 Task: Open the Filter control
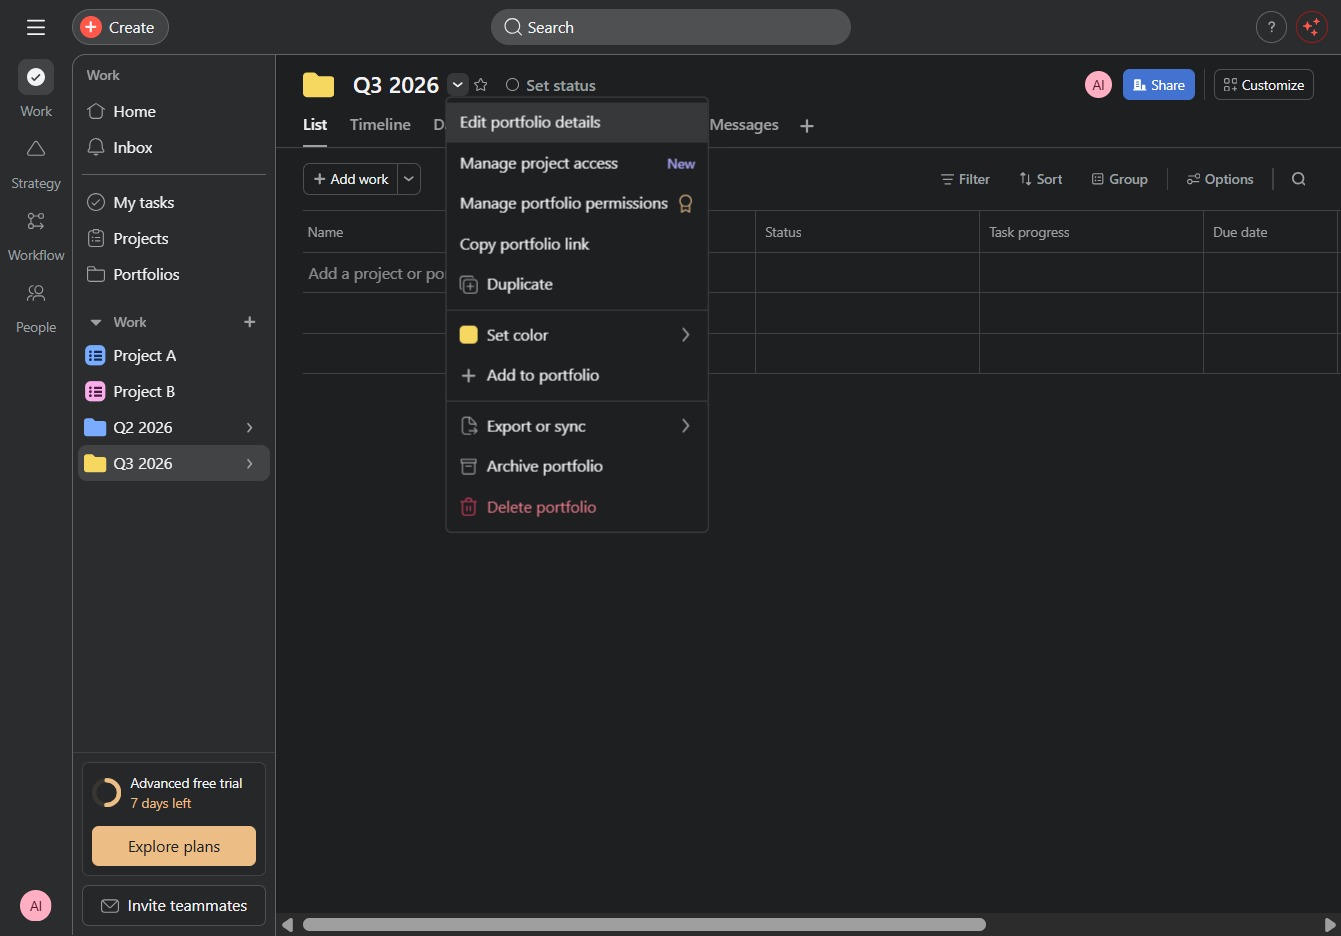(x=965, y=179)
